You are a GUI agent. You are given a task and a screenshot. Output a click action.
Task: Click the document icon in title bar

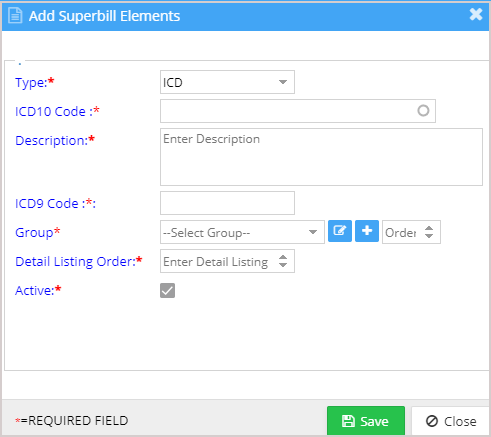tap(15, 16)
